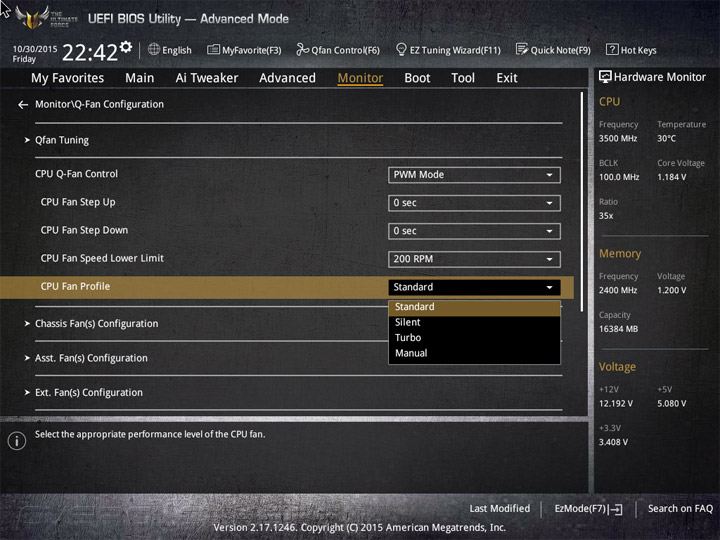Viewport: 720px width, 540px height.
Task: Click +3.3V reading 3.408 V
Action: coord(613,442)
